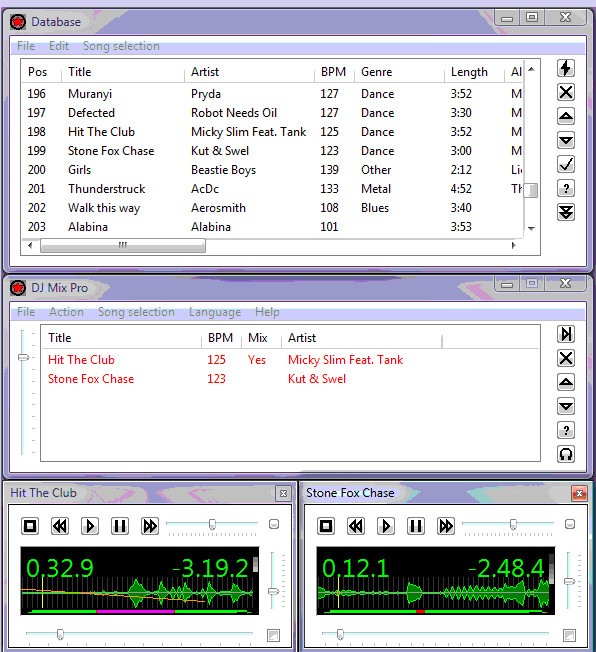Select Hit The Club in DJ Mix Pro playlist
Viewport: 596px width, 652px height.
[x=290, y=360]
